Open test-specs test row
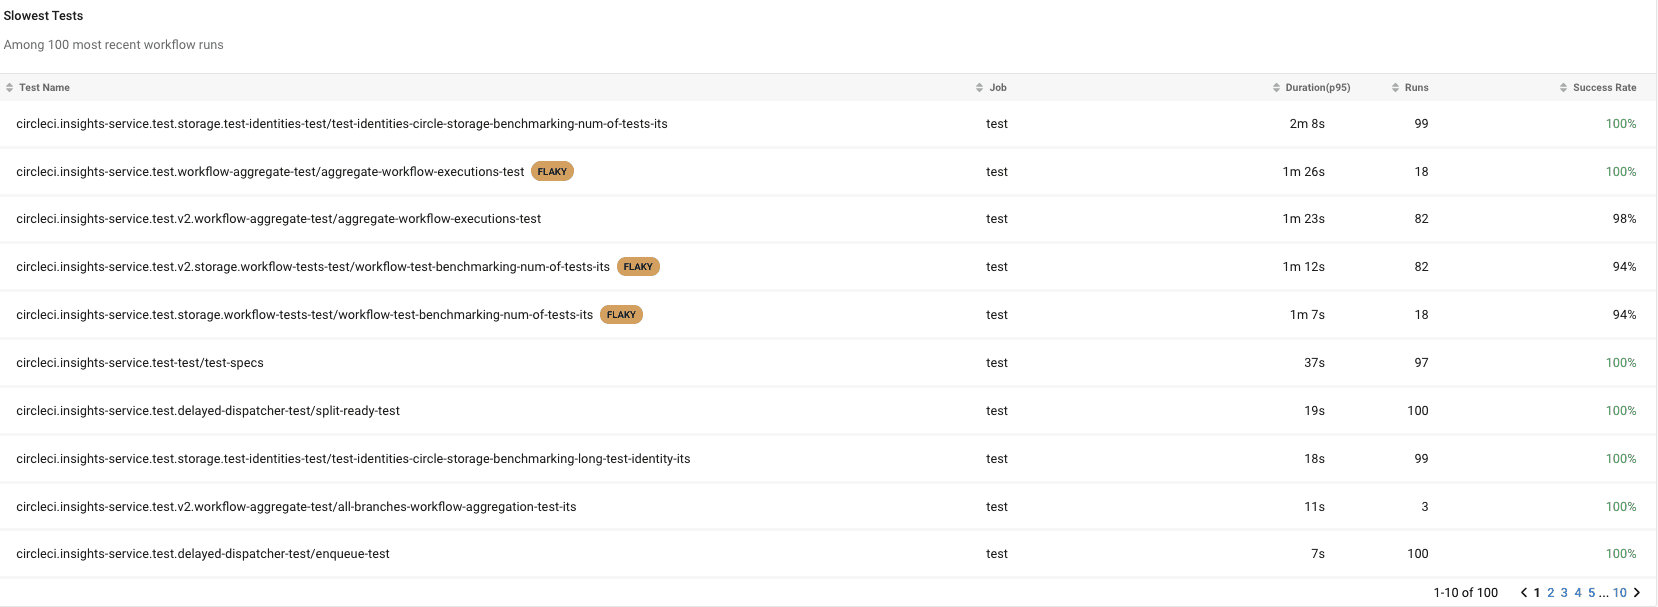Viewport: 1658px width, 607px height. pyautogui.click(x=828, y=363)
